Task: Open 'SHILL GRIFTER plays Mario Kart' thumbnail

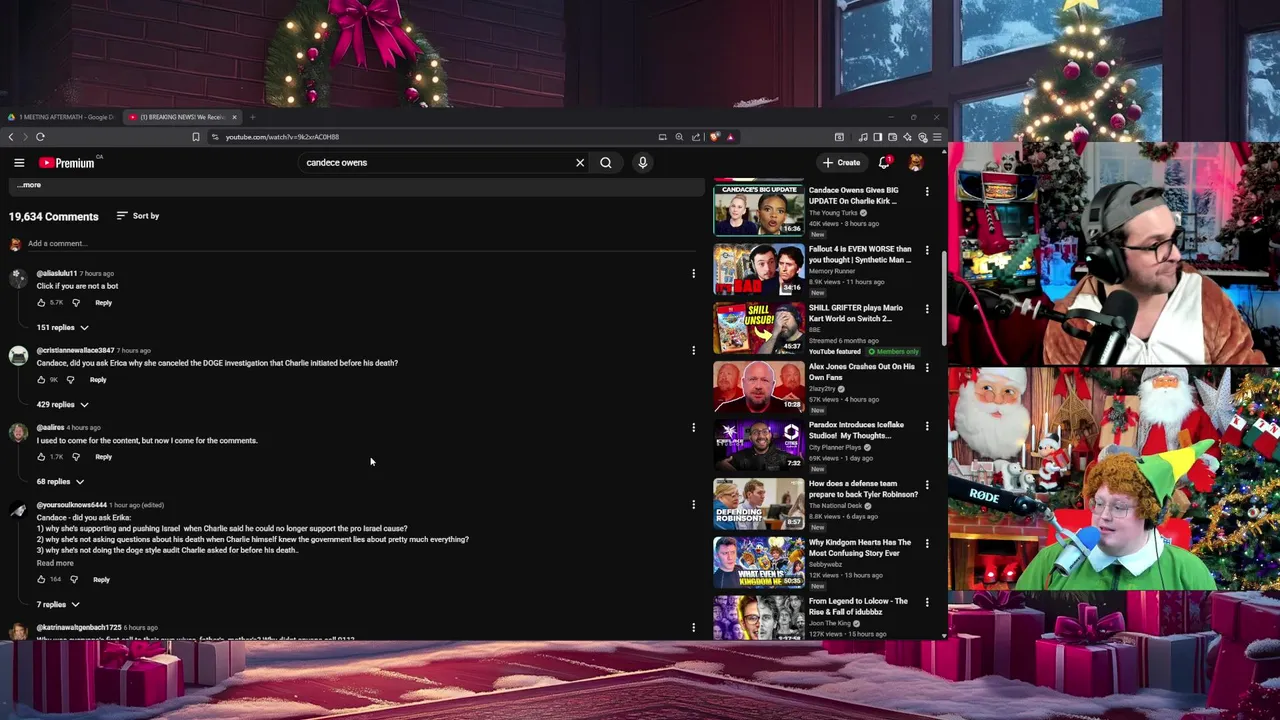Action: [758, 327]
